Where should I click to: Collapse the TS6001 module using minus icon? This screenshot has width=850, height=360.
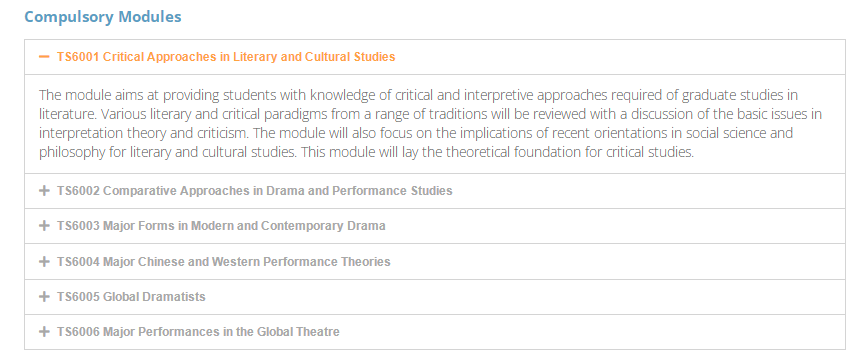(44, 56)
